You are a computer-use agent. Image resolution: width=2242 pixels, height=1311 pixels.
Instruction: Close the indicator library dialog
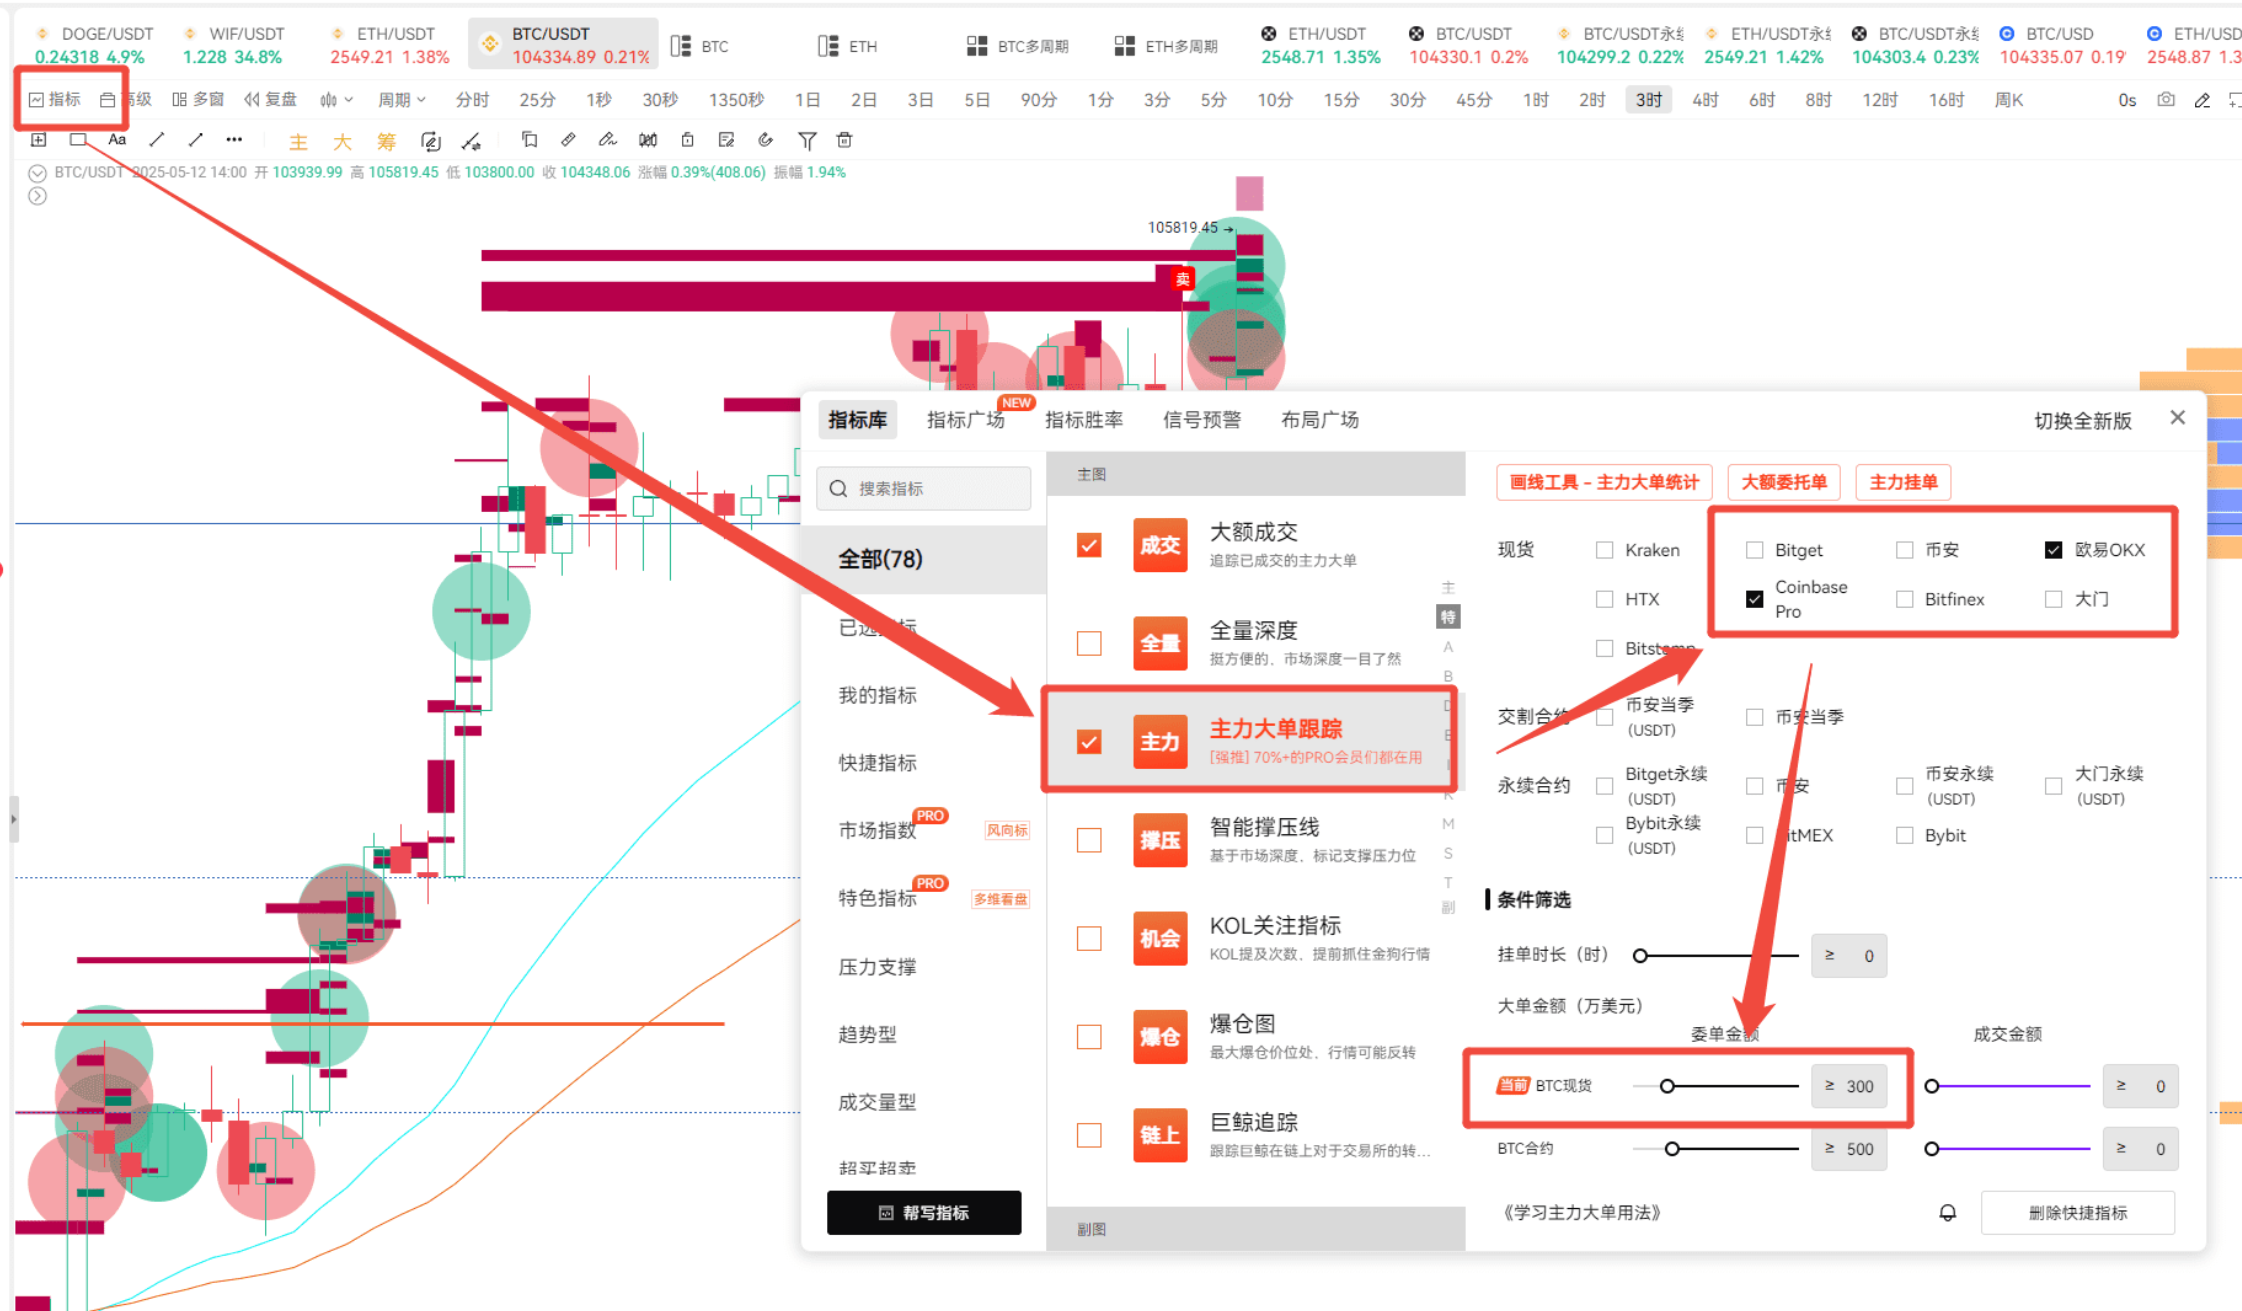pyautogui.click(x=2178, y=418)
